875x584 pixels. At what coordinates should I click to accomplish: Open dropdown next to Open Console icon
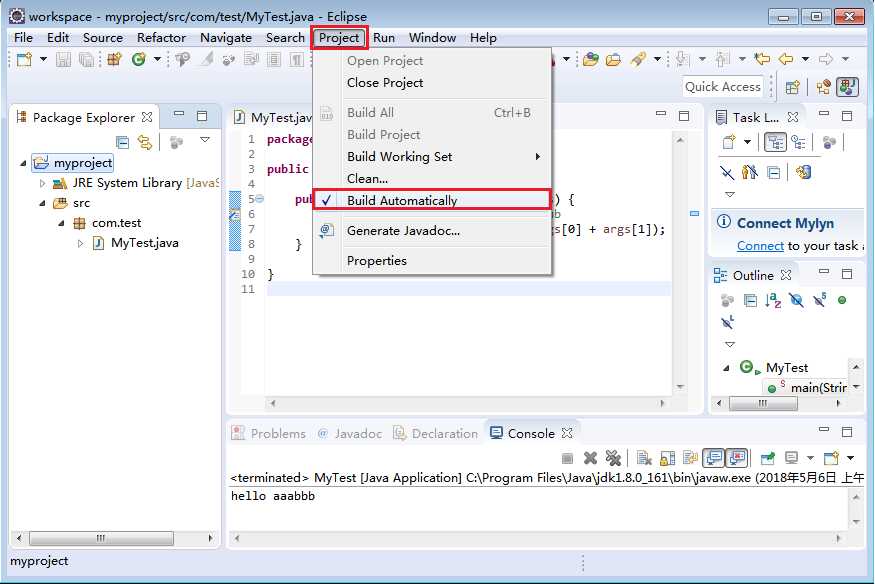click(x=850, y=458)
